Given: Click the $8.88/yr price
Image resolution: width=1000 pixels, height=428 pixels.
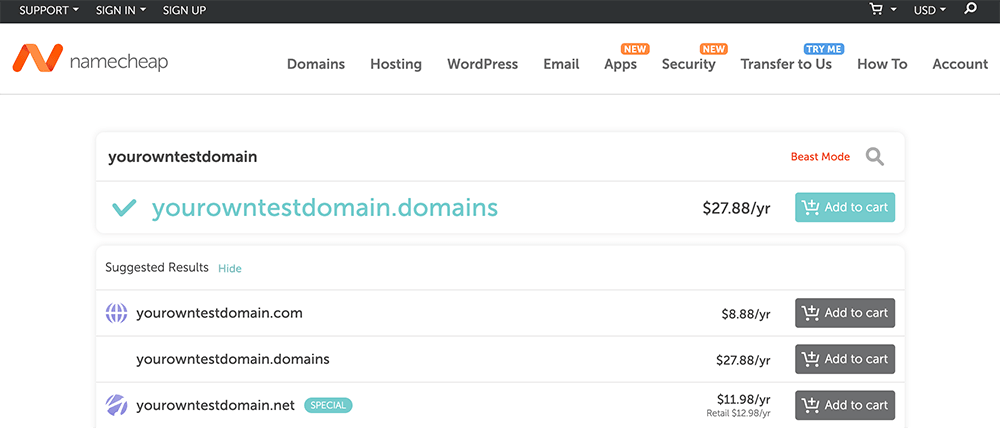Looking at the screenshot, I should (746, 314).
